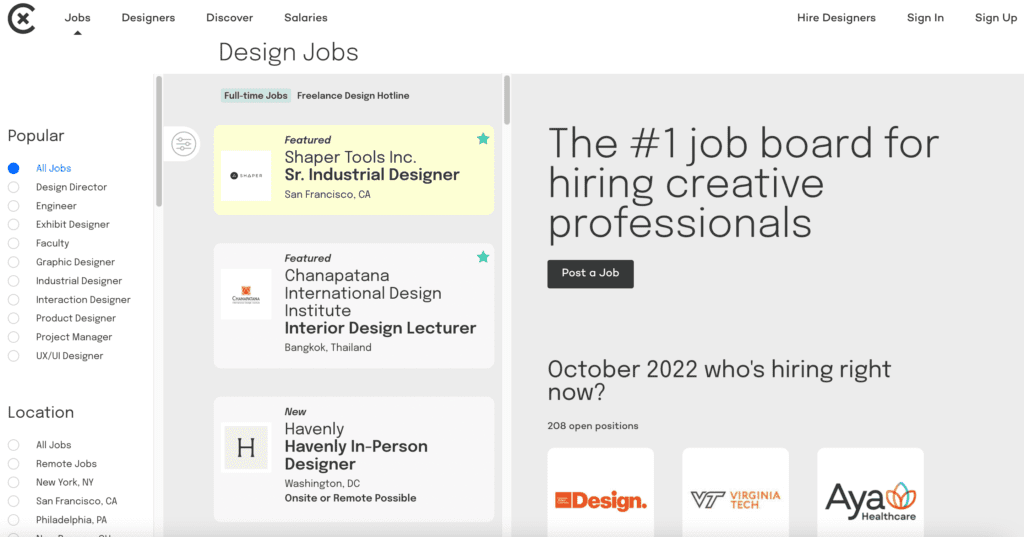The image size is (1024, 537).
Task: Open the Havenly In-Person Designer listing
Action: coord(354,459)
